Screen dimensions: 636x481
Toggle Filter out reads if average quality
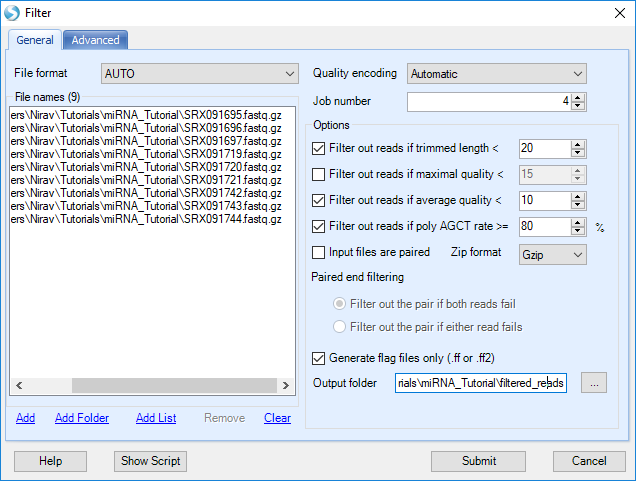[x=318, y=200]
